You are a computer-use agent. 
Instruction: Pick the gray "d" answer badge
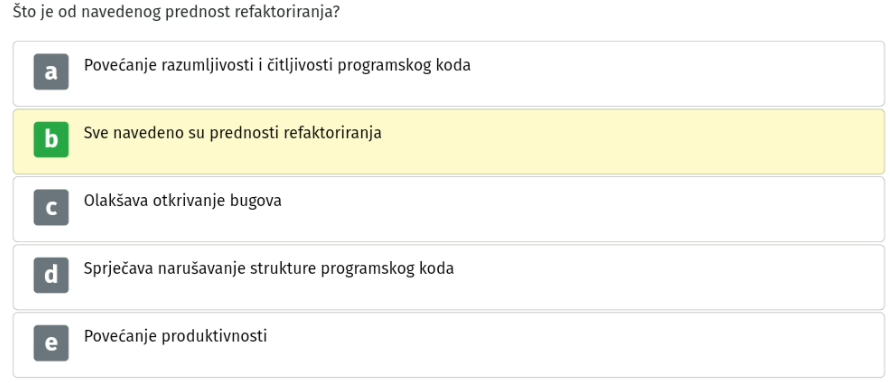(51, 275)
